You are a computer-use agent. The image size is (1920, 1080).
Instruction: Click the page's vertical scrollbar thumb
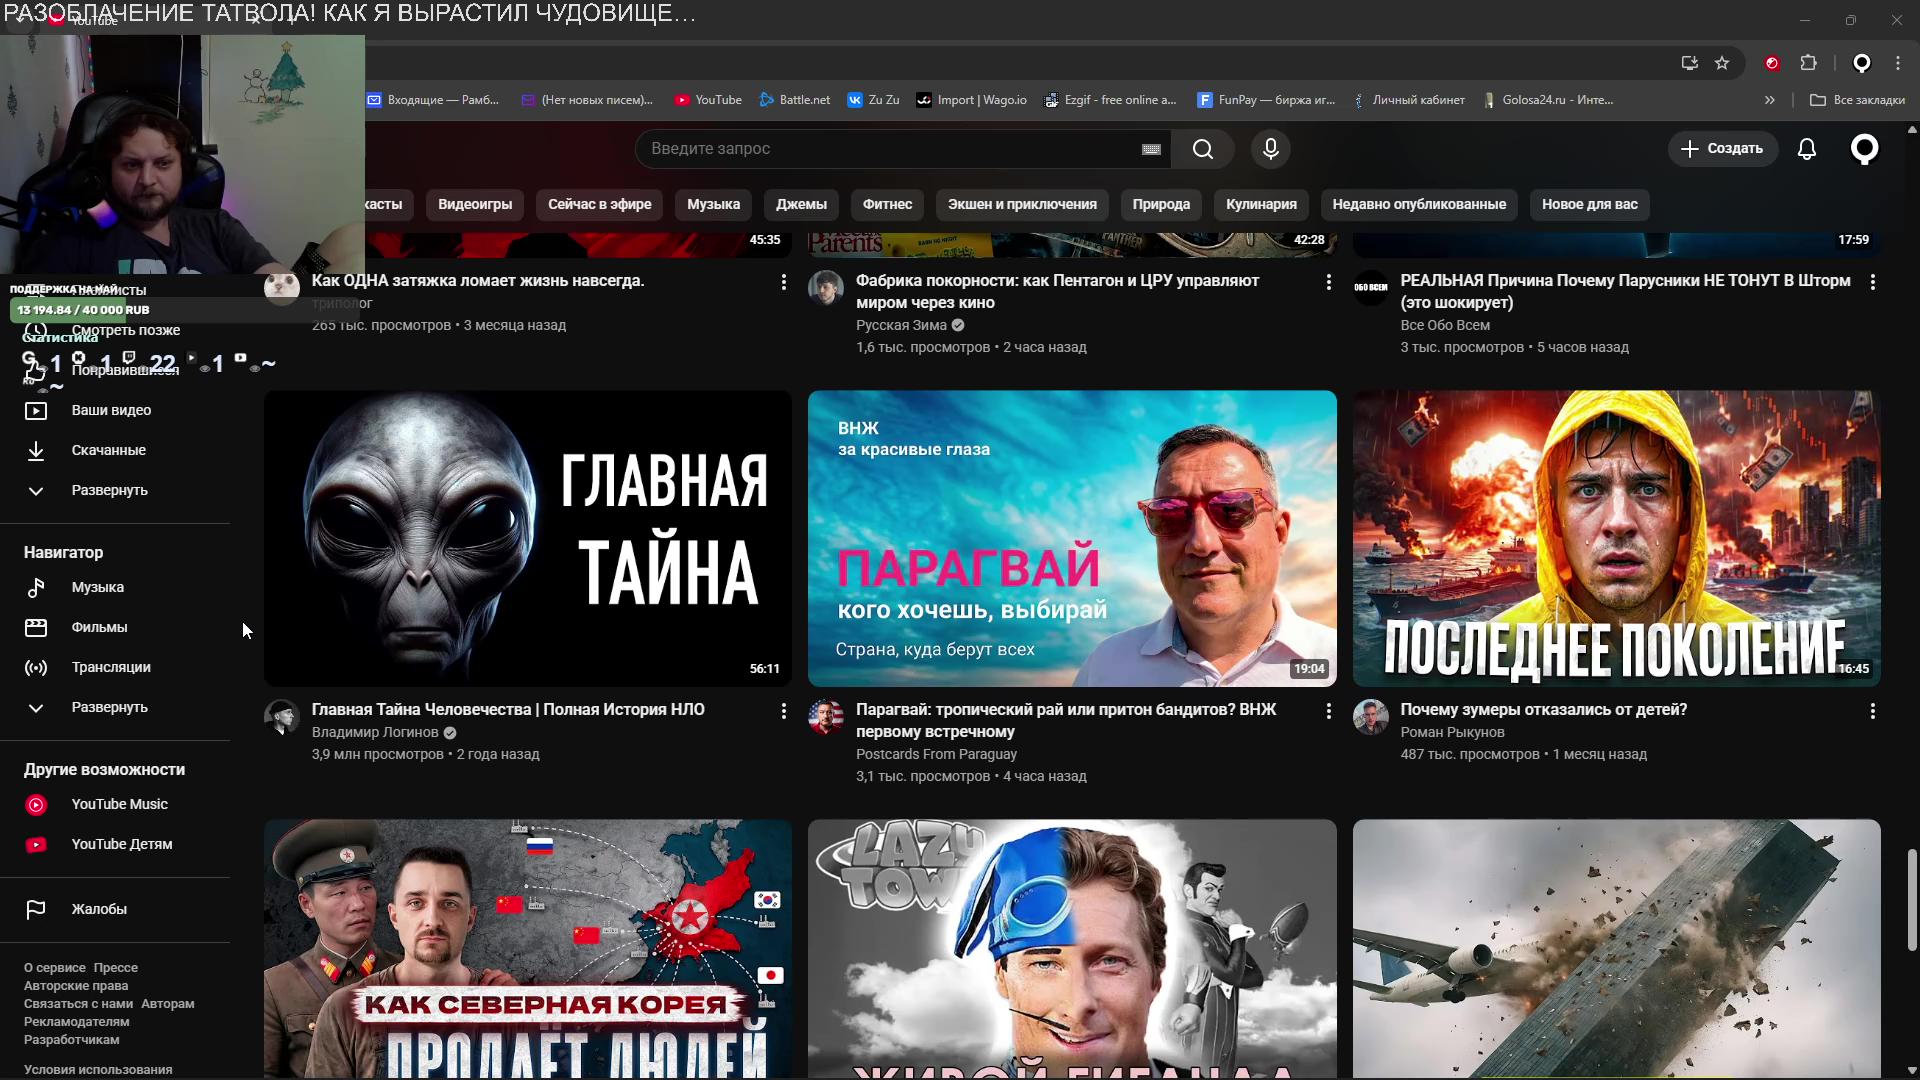pyautogui.click(x=1912, y=900)
